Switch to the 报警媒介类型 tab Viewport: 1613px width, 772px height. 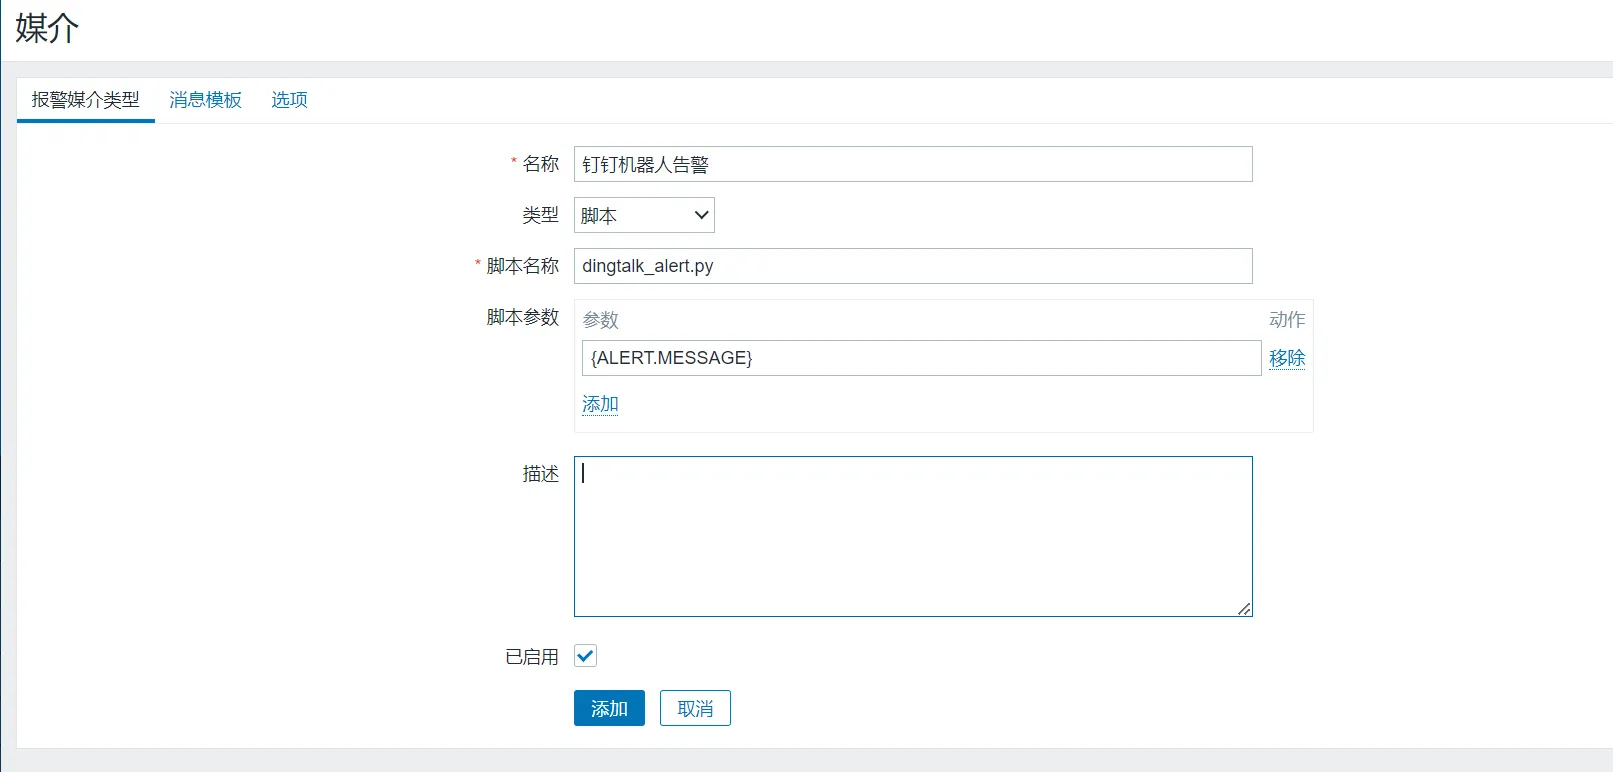[85, 100]
